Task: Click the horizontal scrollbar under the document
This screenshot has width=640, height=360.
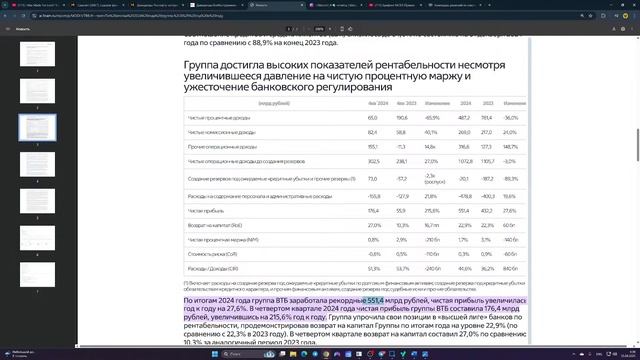Action: [353, 346]
